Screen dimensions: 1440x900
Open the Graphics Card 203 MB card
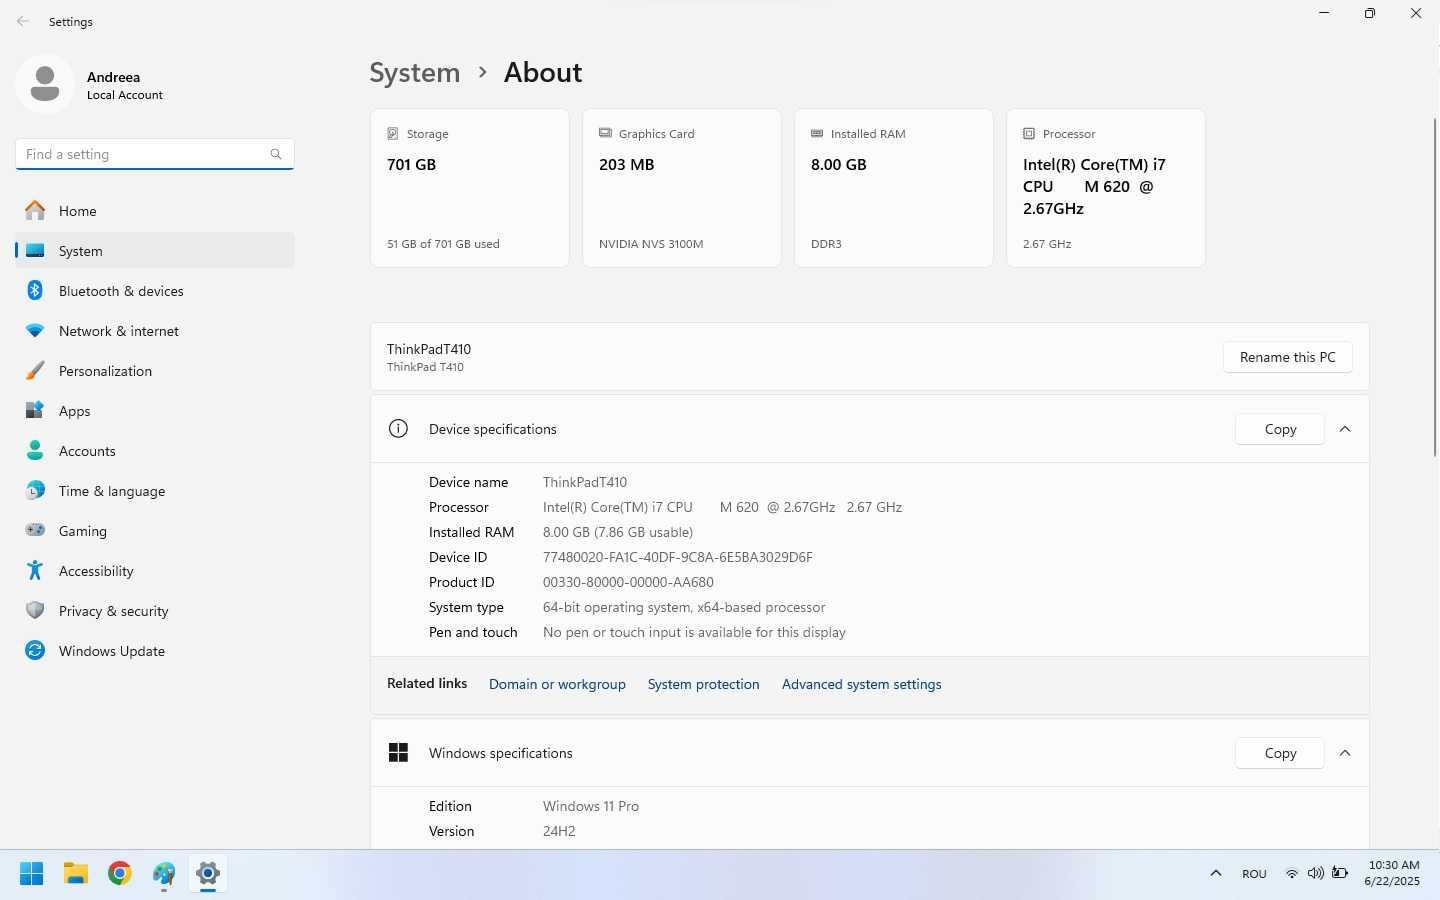682,188
